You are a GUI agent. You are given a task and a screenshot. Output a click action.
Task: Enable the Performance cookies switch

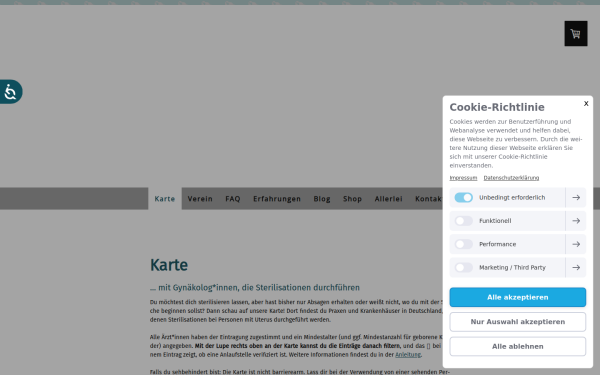[463, 244]
